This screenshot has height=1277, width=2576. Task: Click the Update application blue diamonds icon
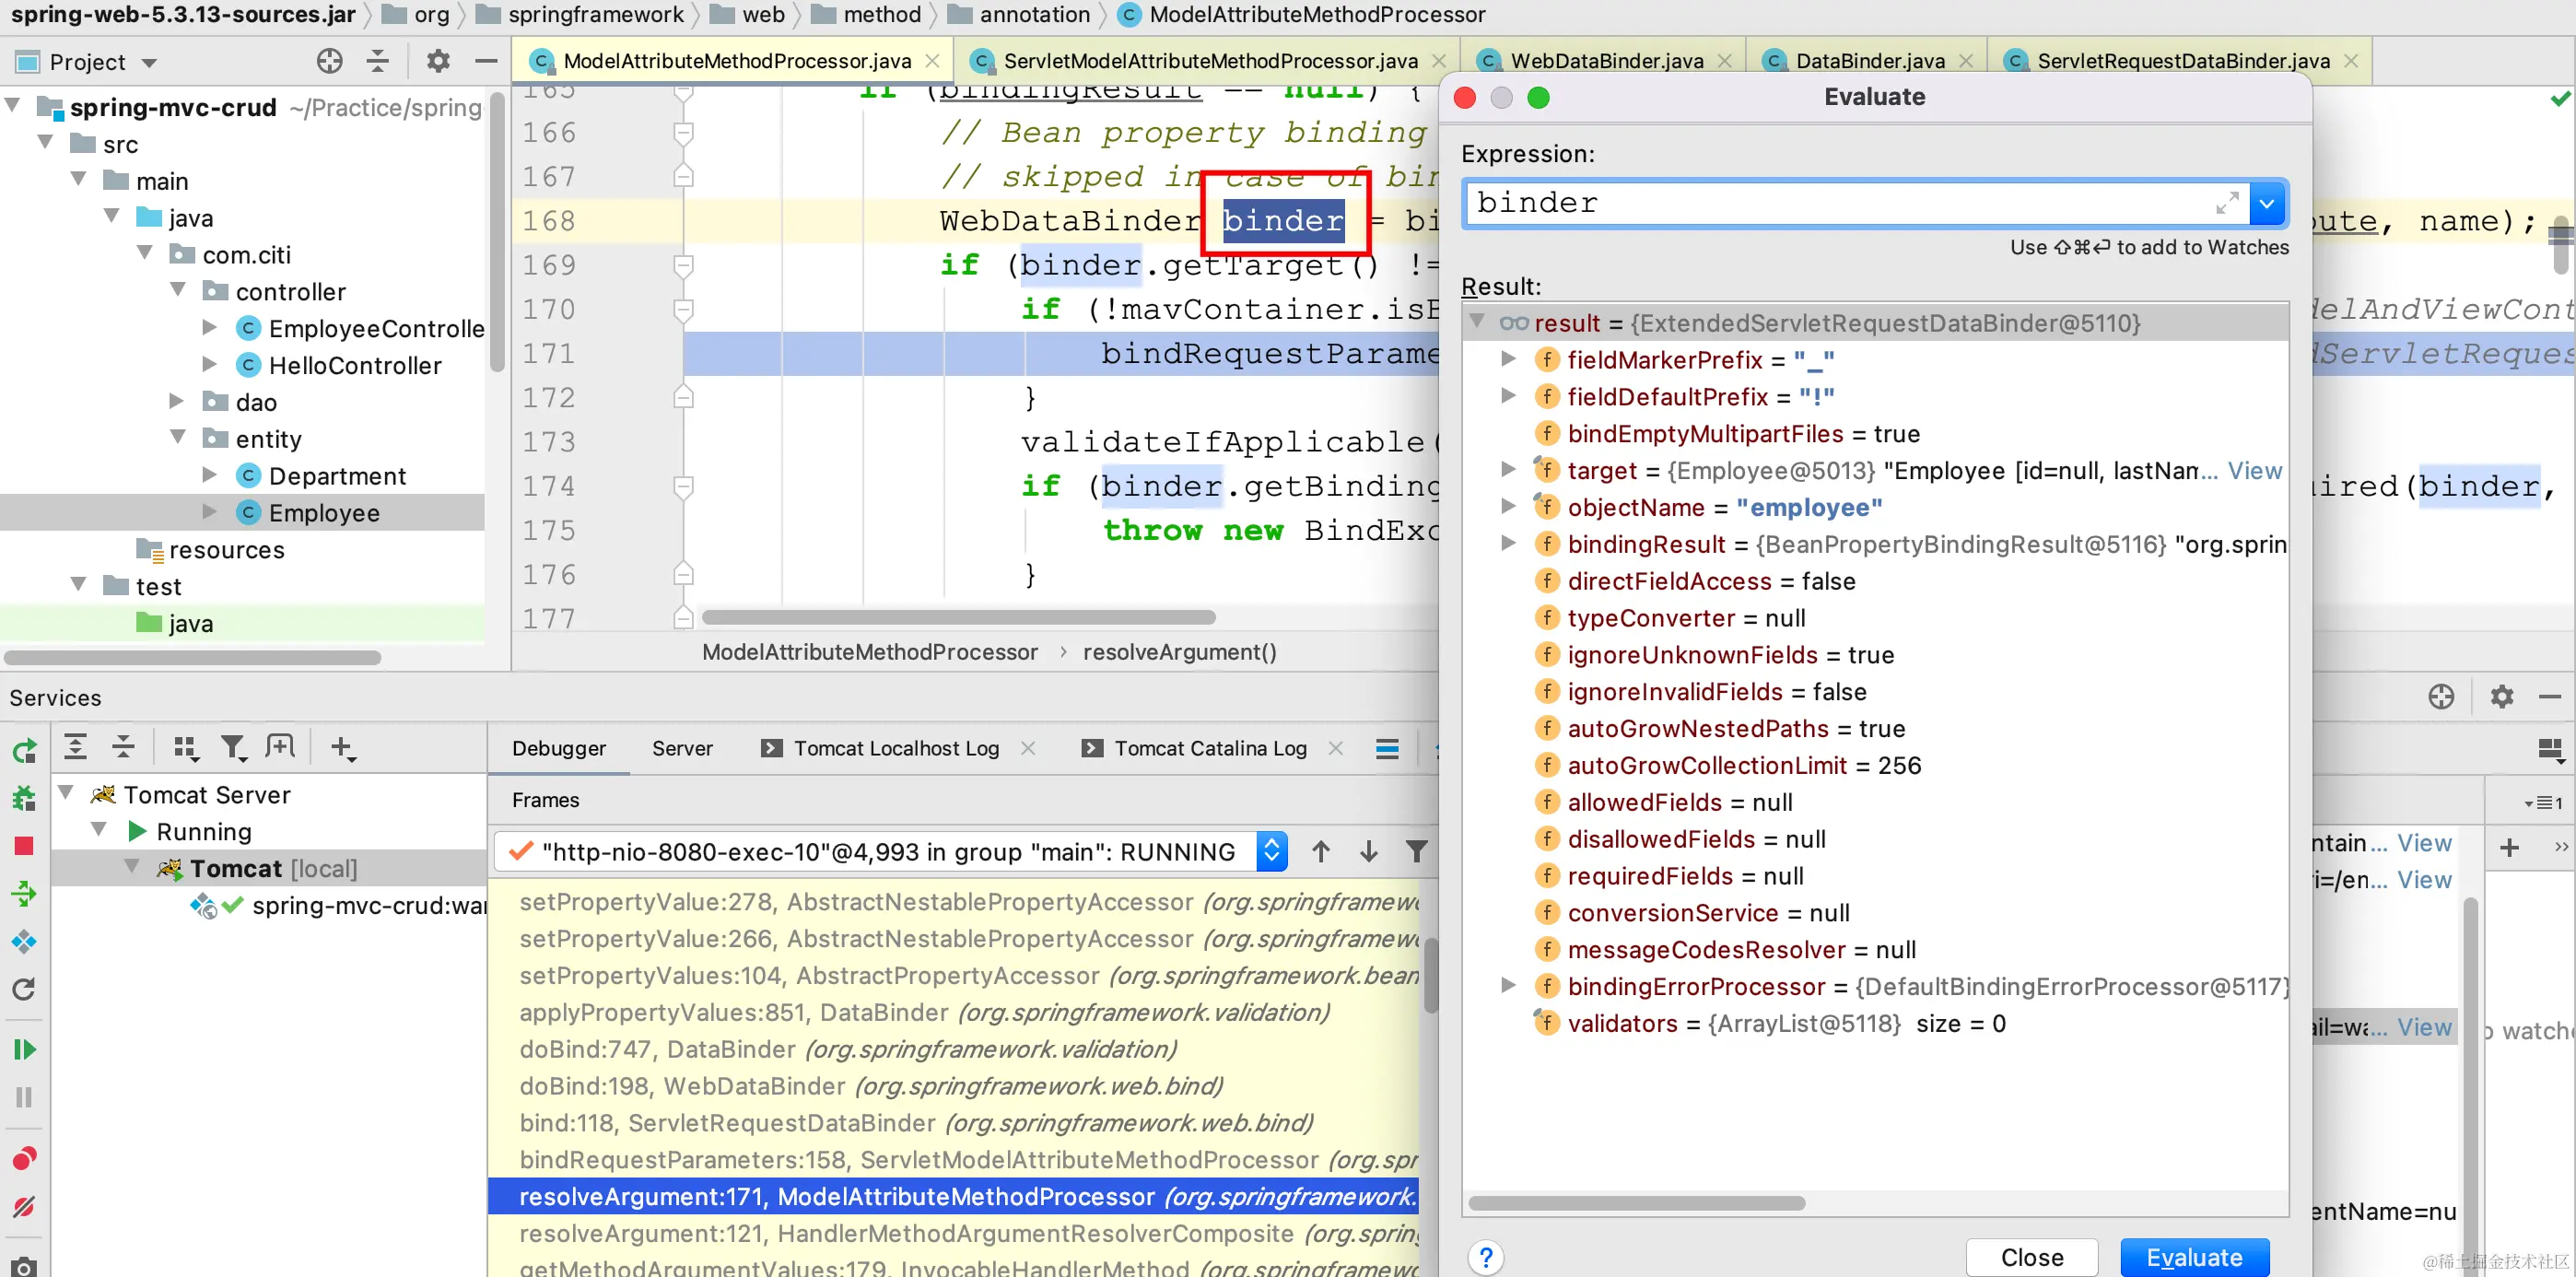[x=24, y=941]
